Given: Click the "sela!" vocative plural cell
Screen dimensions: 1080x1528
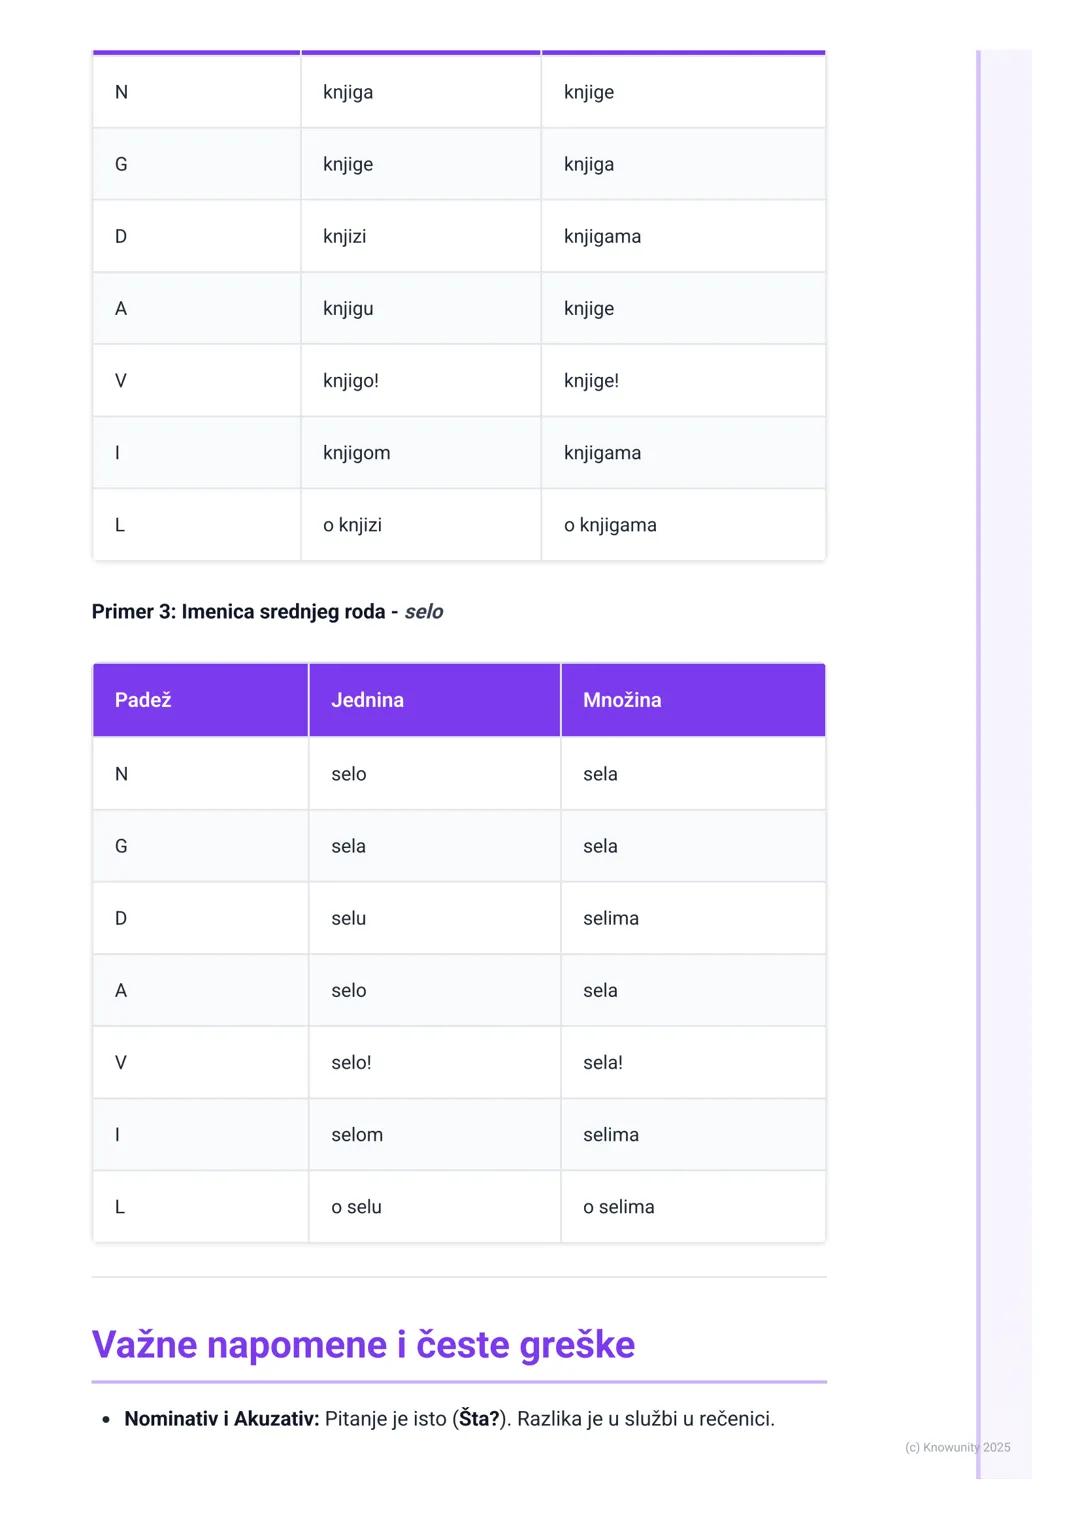Looking at the screenshot, I should [x=603, y=1063].
